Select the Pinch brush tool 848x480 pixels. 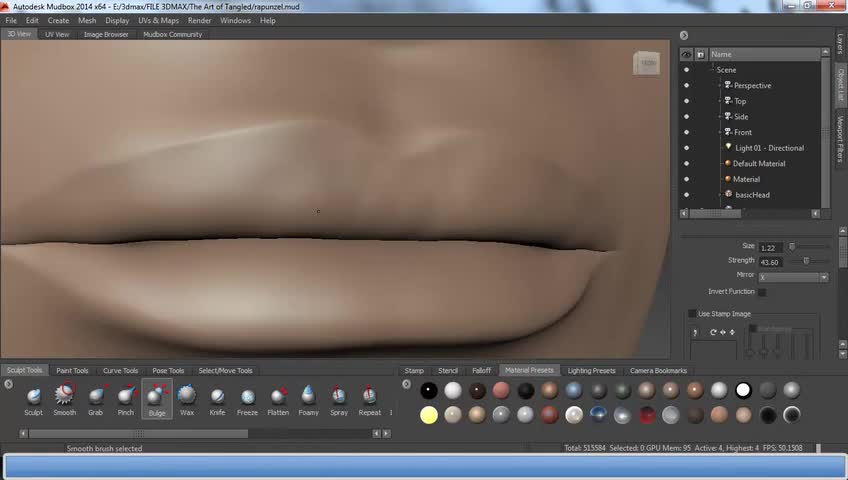pos(125,401)
